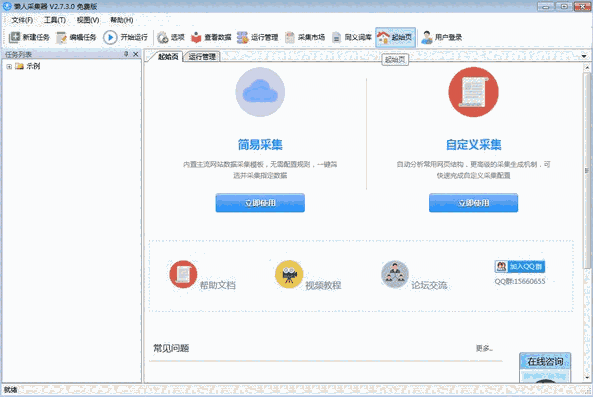Image resolution: width=593 pixels, height=397 pixels.
Task: Click the 就绪 status bar text
Action: click(11, 389)
